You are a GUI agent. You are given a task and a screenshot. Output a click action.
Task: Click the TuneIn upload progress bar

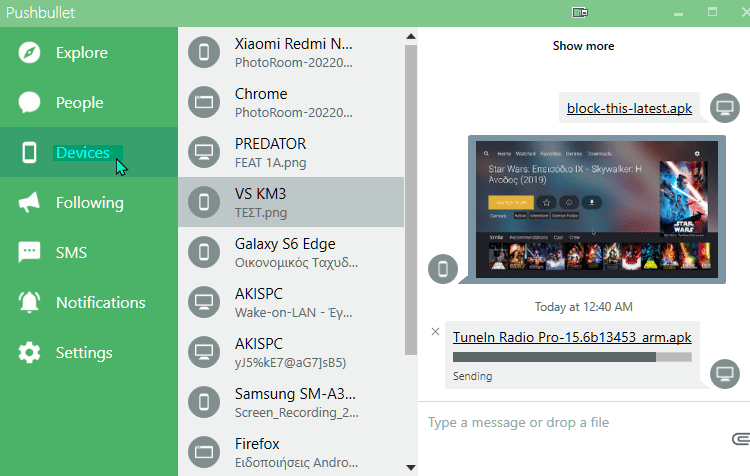(572, 357)
